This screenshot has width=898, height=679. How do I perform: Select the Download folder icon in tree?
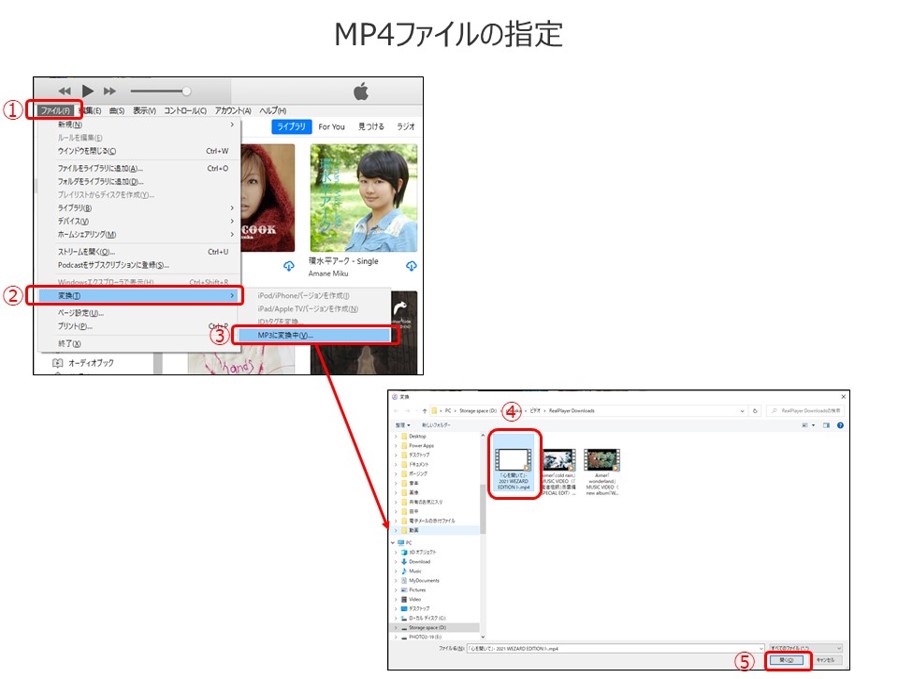[404, 562]
